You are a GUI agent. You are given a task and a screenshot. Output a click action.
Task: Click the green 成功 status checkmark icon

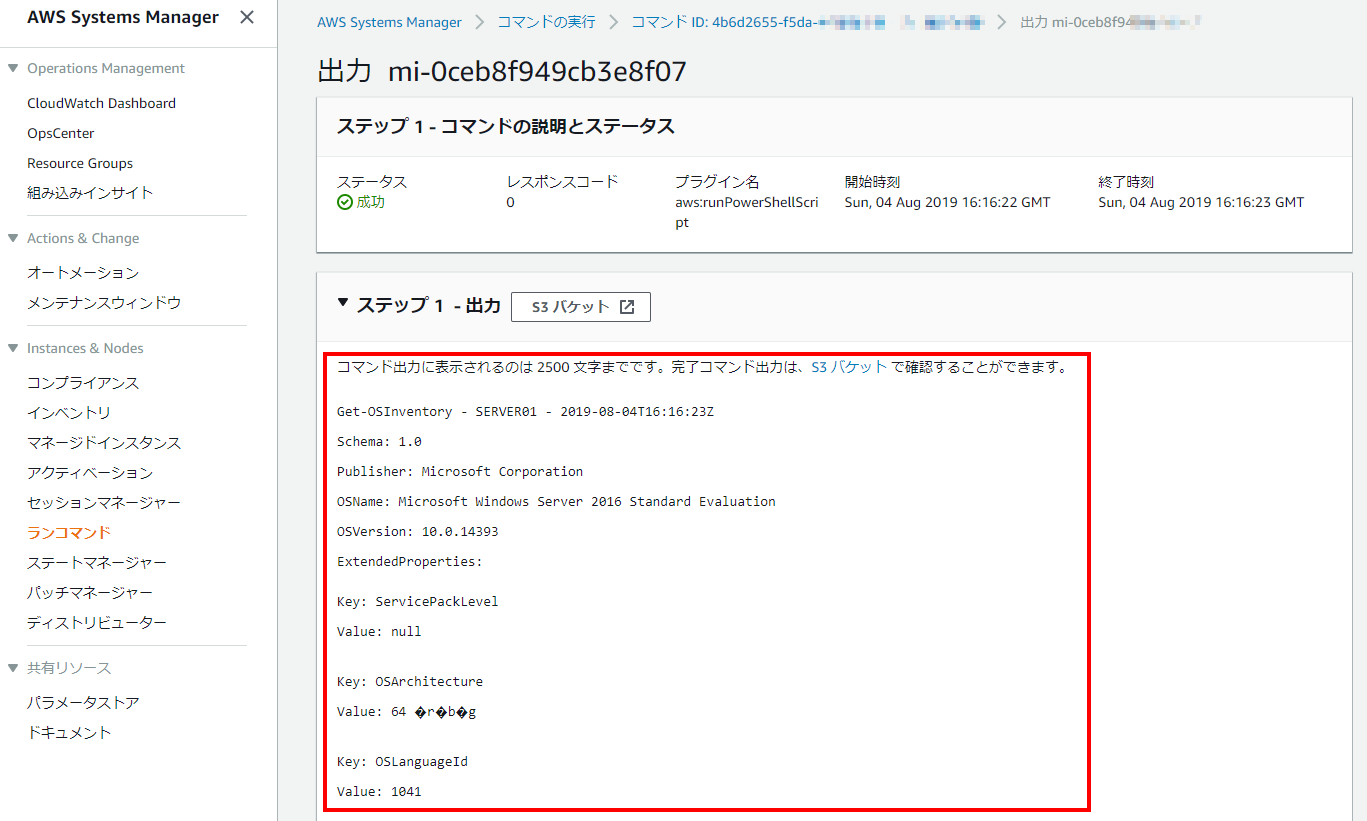tap(344, 202)
